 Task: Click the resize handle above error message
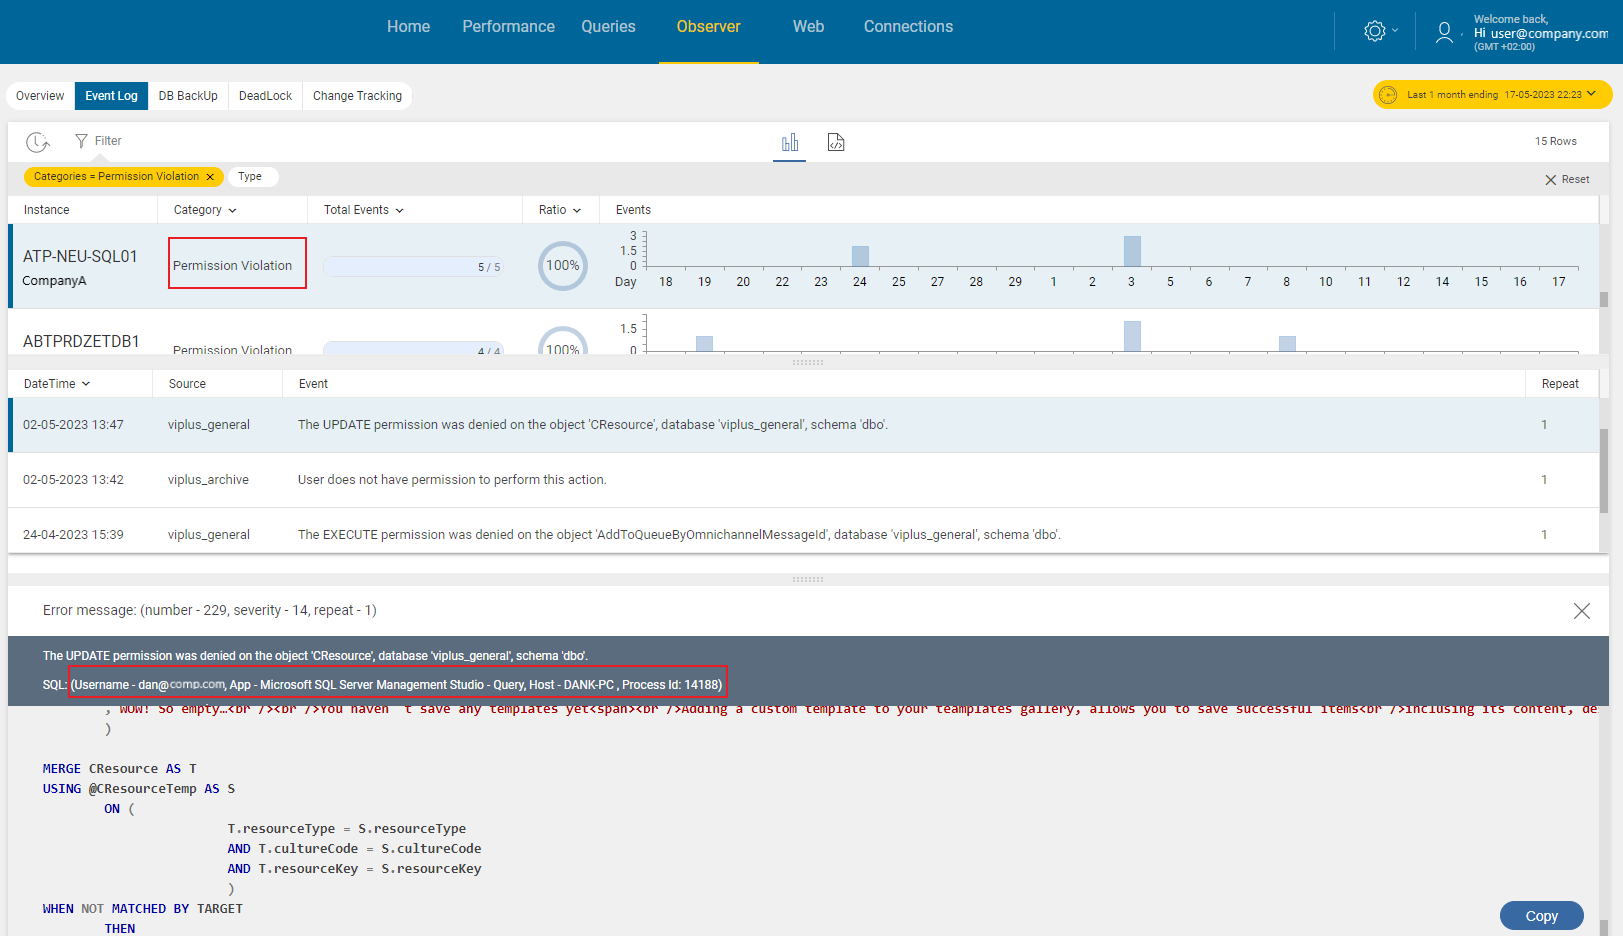click(808, 579)
